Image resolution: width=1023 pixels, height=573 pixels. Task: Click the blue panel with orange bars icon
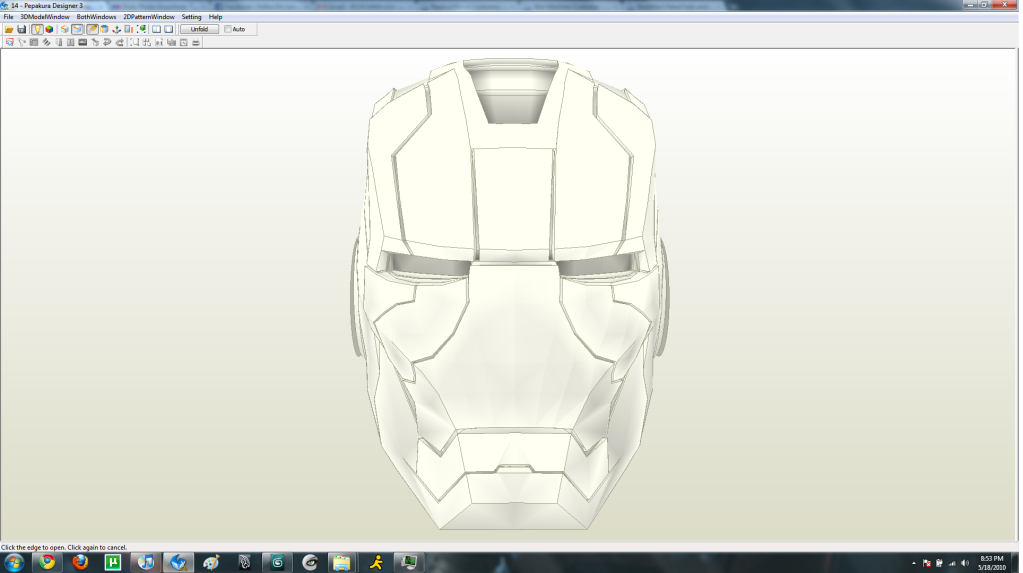pos(129,29)
